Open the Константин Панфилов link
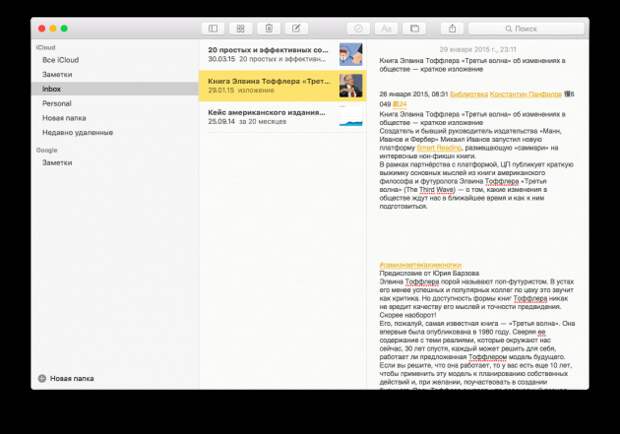 pyautogui.click(x=525, y=94)
